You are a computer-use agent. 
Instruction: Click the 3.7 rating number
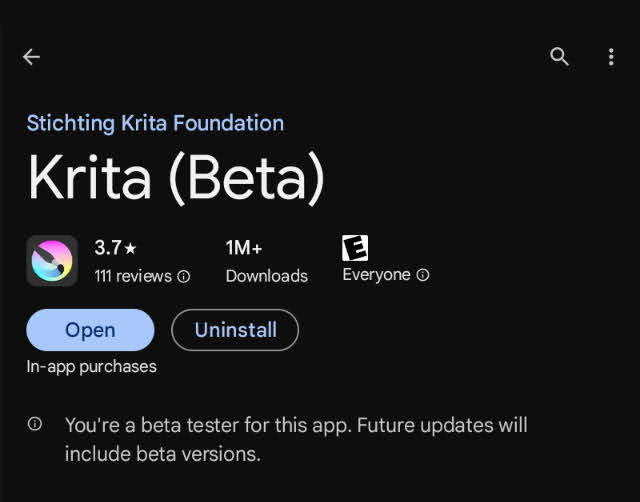click(x=107, y=247)
